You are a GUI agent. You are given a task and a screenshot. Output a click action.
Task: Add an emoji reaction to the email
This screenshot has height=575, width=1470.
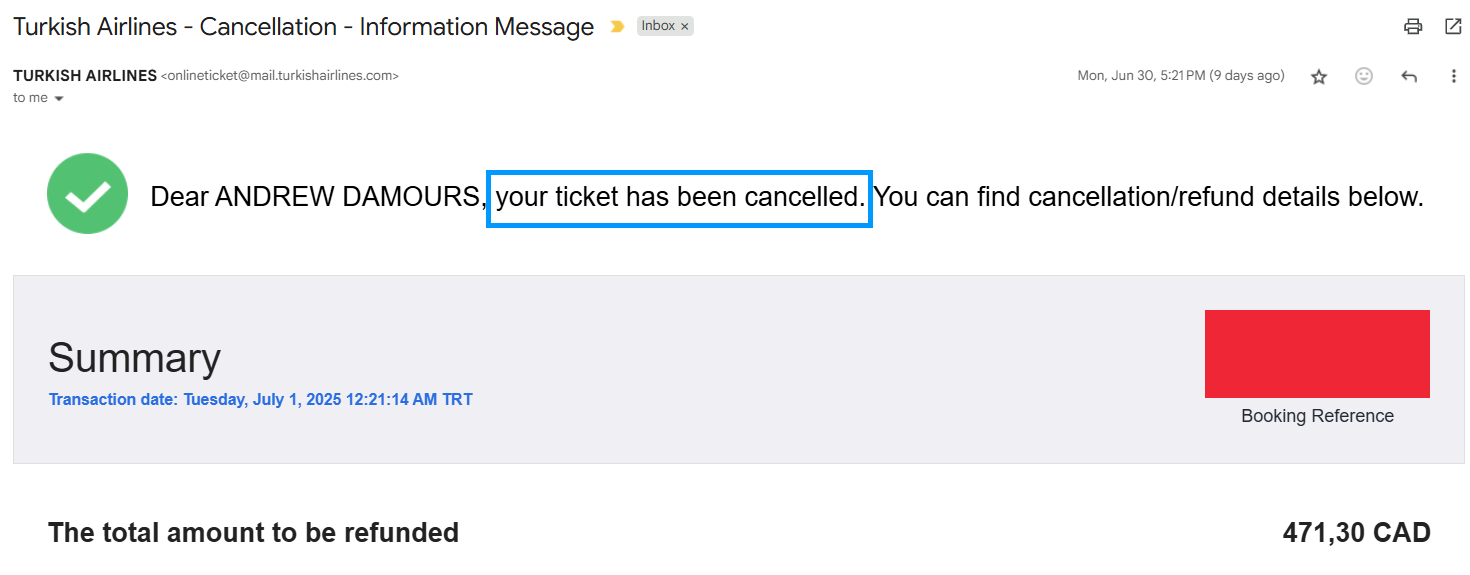pyautogui.click(x=1364, y=76)
